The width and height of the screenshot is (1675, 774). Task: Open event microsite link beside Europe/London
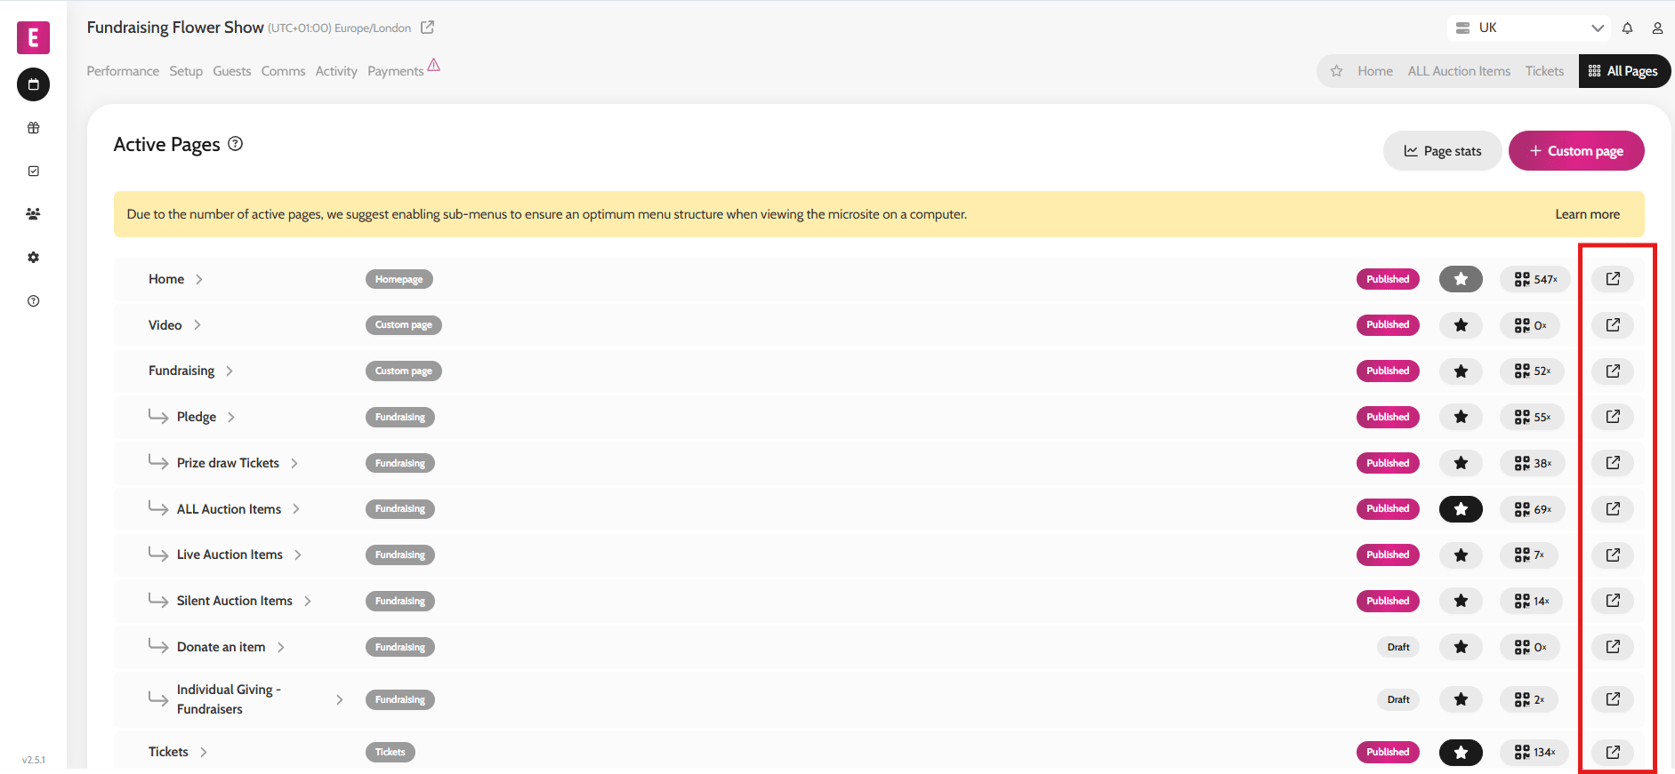[x=427, y=27]
